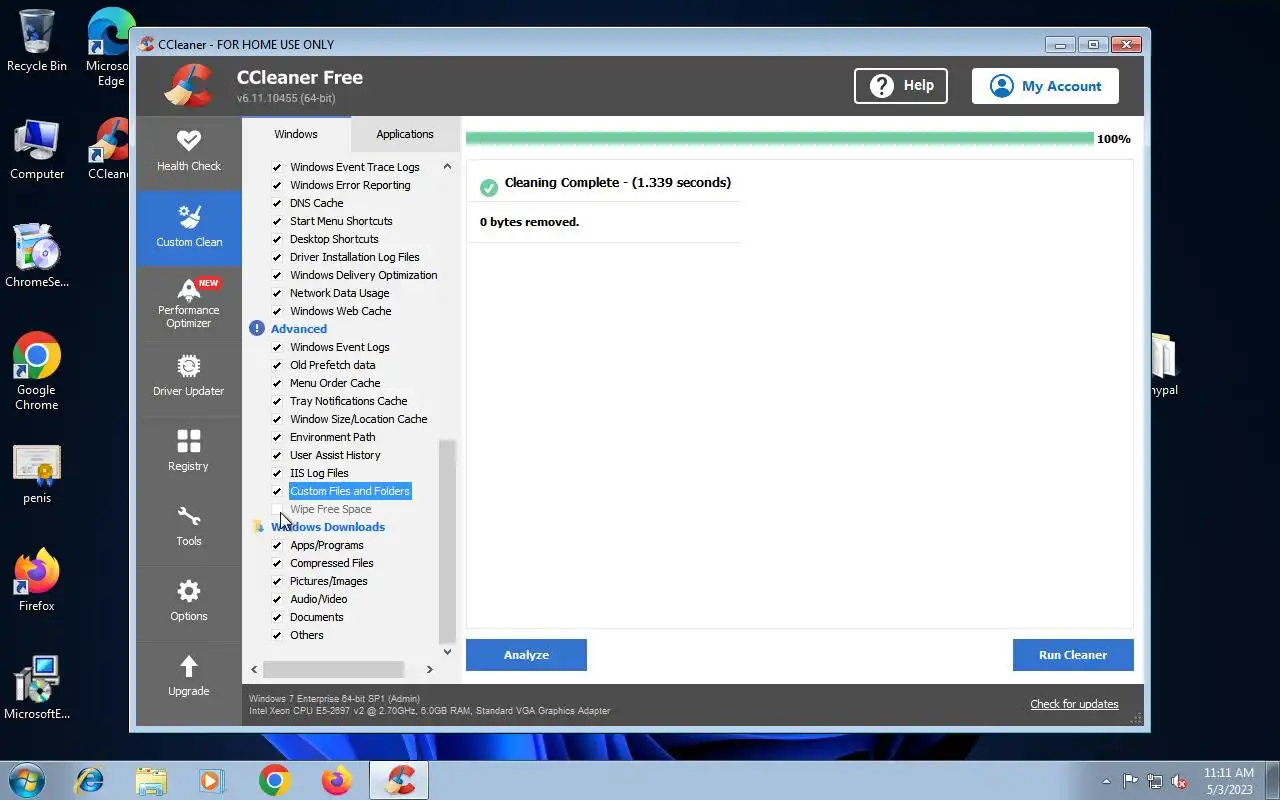The image size is (1280, 800).
Task: Click the network tray icon
Action: (x=1155, y=781)
